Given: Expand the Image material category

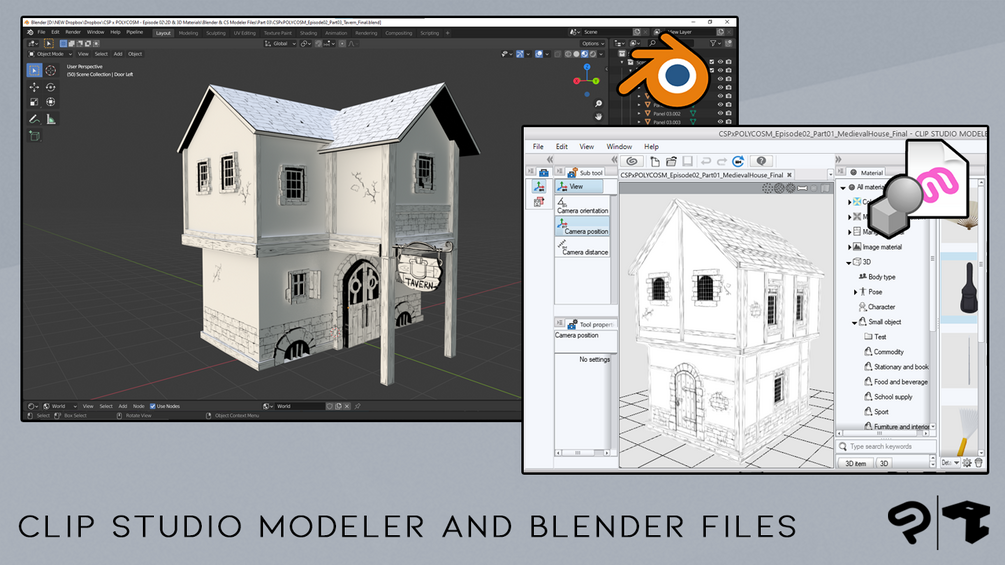Looking at the screenshot, I should [x=850, y=247].
